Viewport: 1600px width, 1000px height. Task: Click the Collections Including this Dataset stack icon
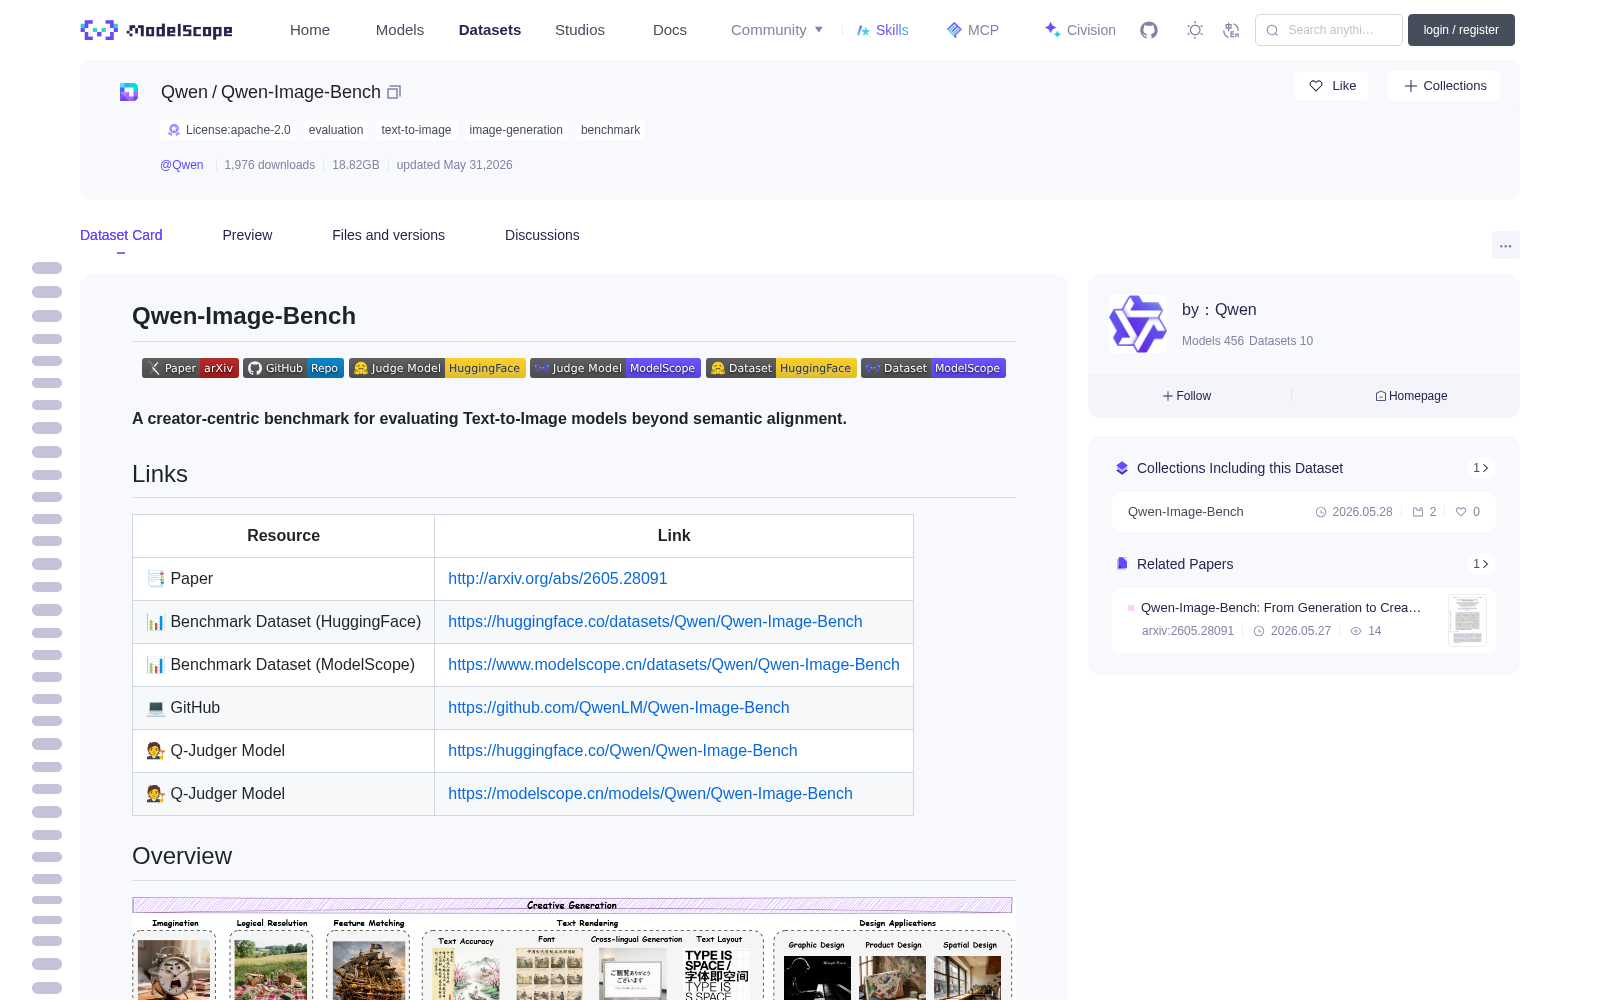pos(1122,468)
